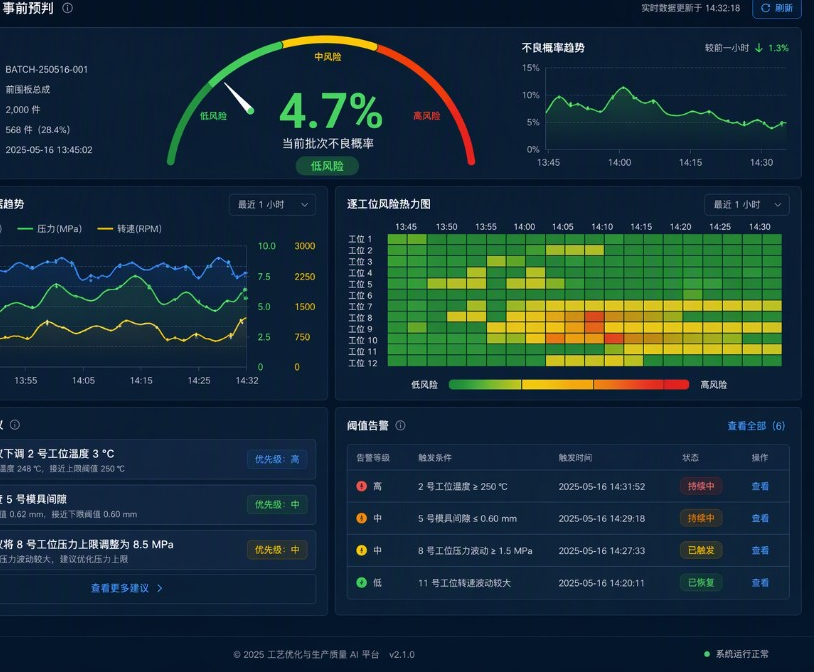Click the alert icon in the 8 号工位压力波动 row
Image resolution: width=814 pixels, height=672 pixels.
[x=361, y=550]
